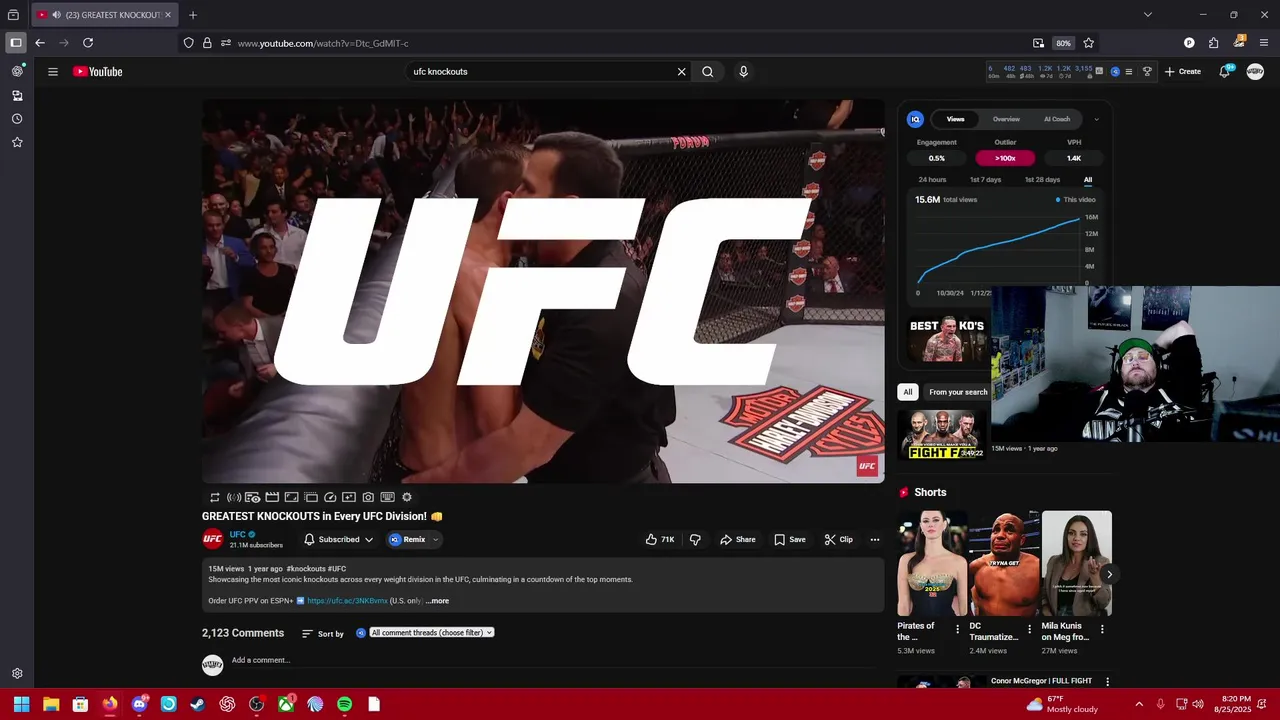Click the >100x Outlier badge

click(x=1005, y=158)
